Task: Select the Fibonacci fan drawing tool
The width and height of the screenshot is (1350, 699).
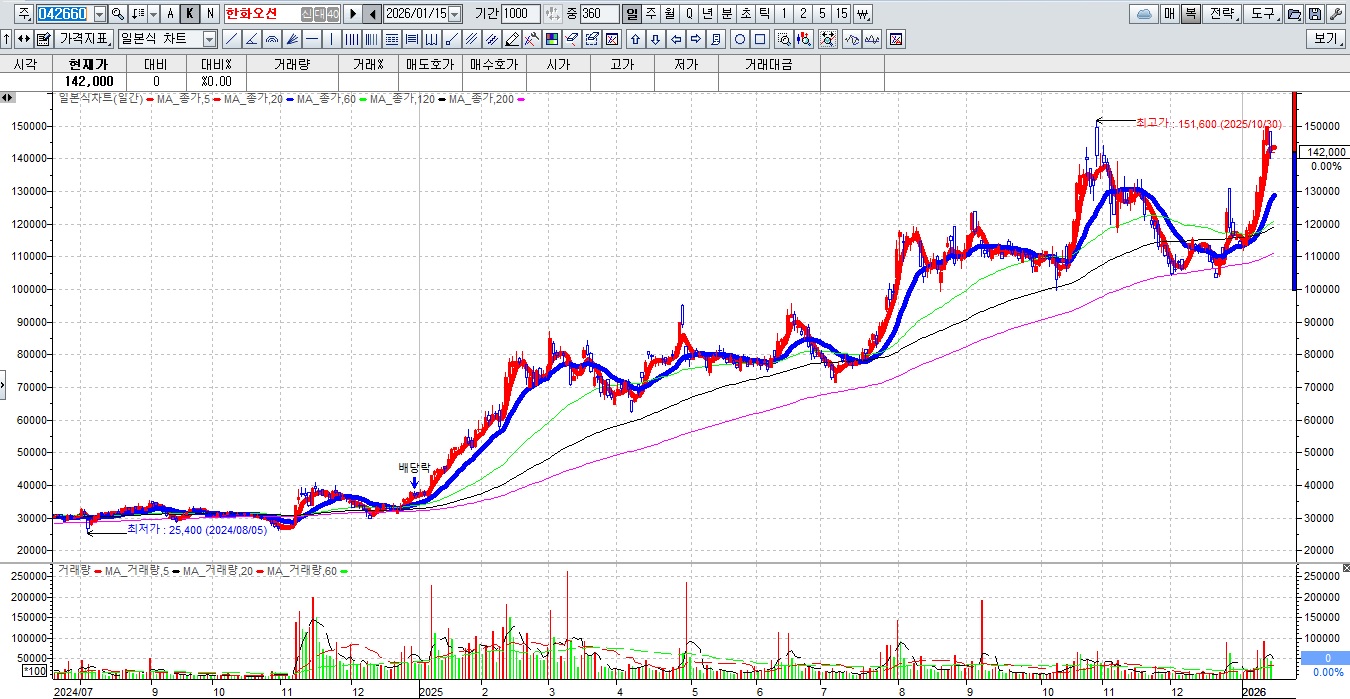Action: (x=292, y=39)
